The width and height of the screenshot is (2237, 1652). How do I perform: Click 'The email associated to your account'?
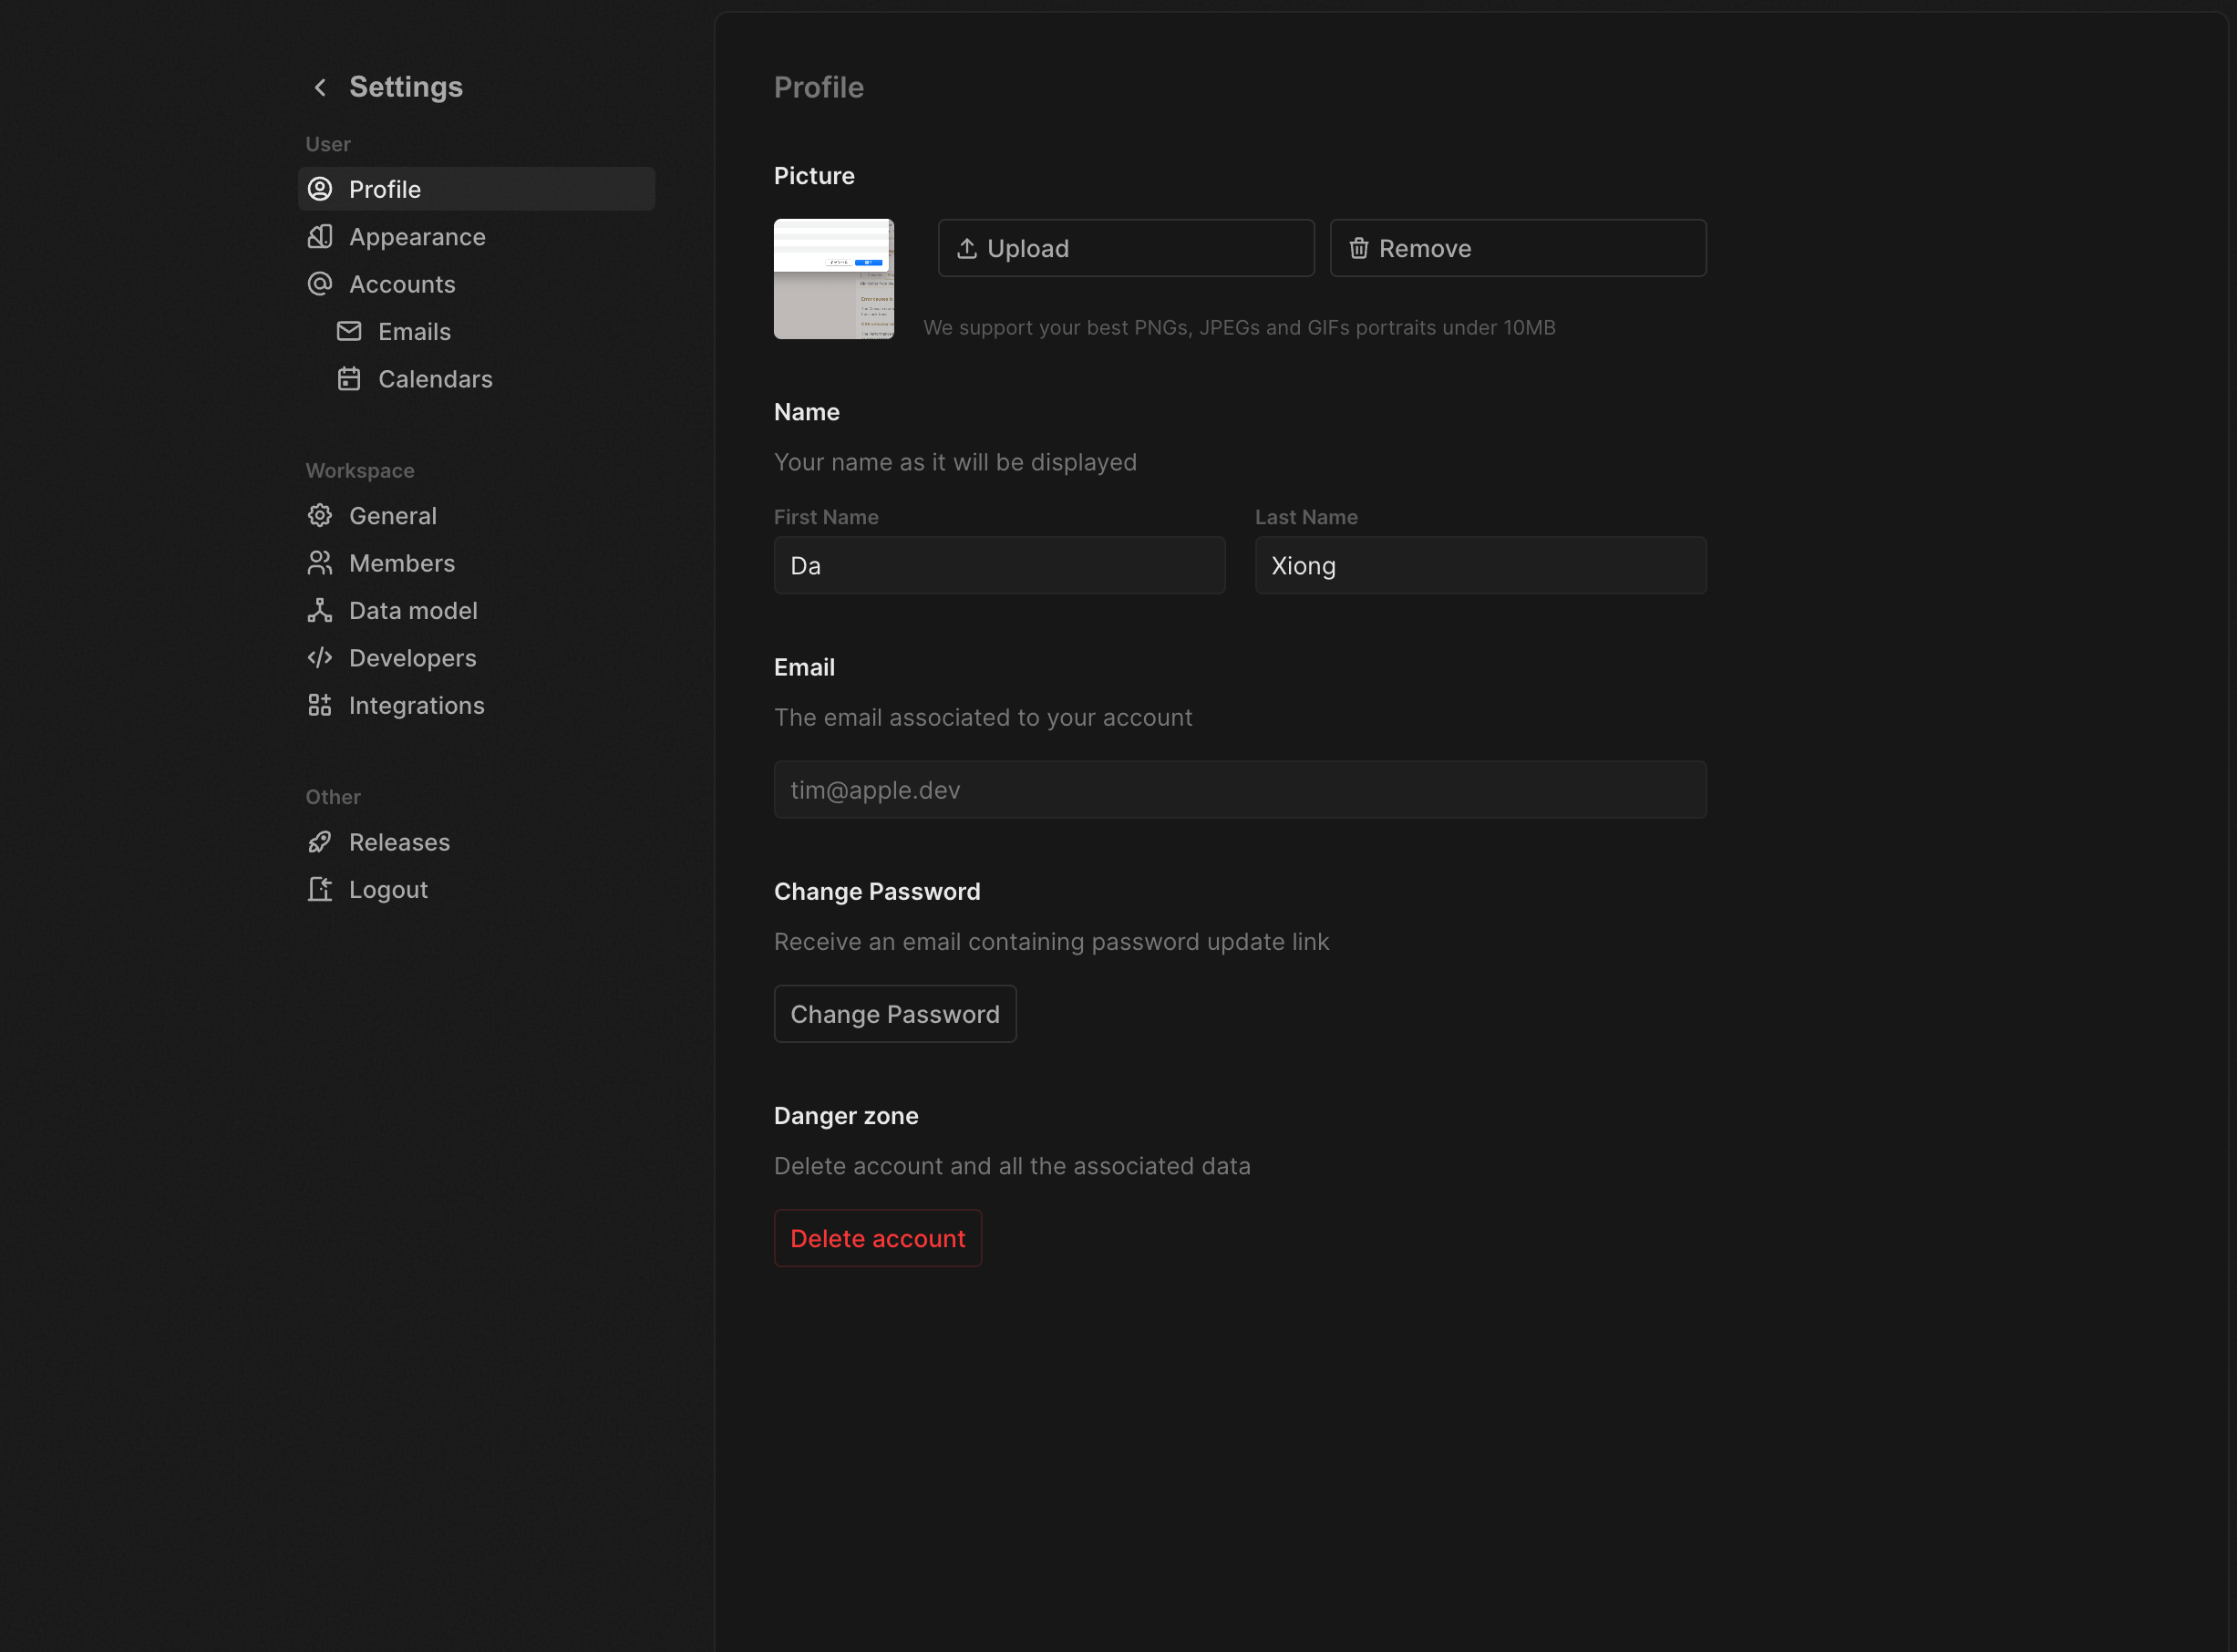983,718
